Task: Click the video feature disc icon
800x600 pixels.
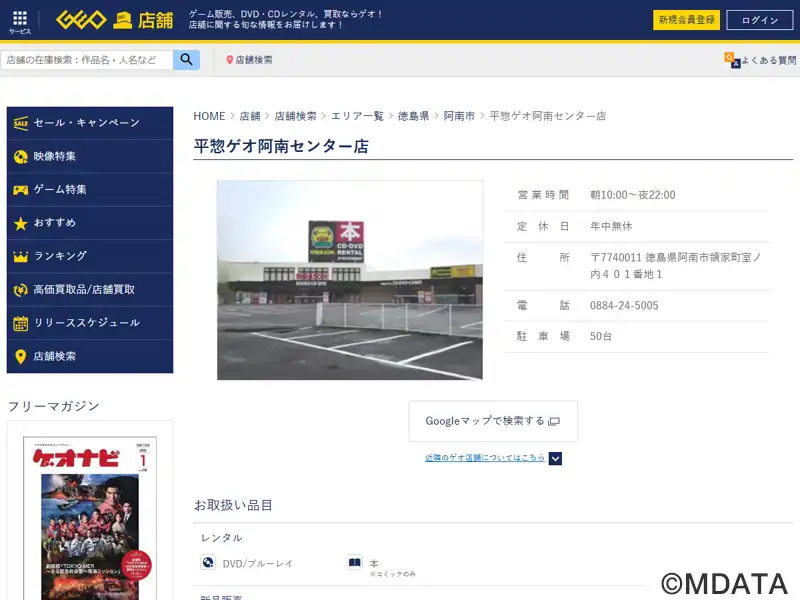Action: point(20,157)
